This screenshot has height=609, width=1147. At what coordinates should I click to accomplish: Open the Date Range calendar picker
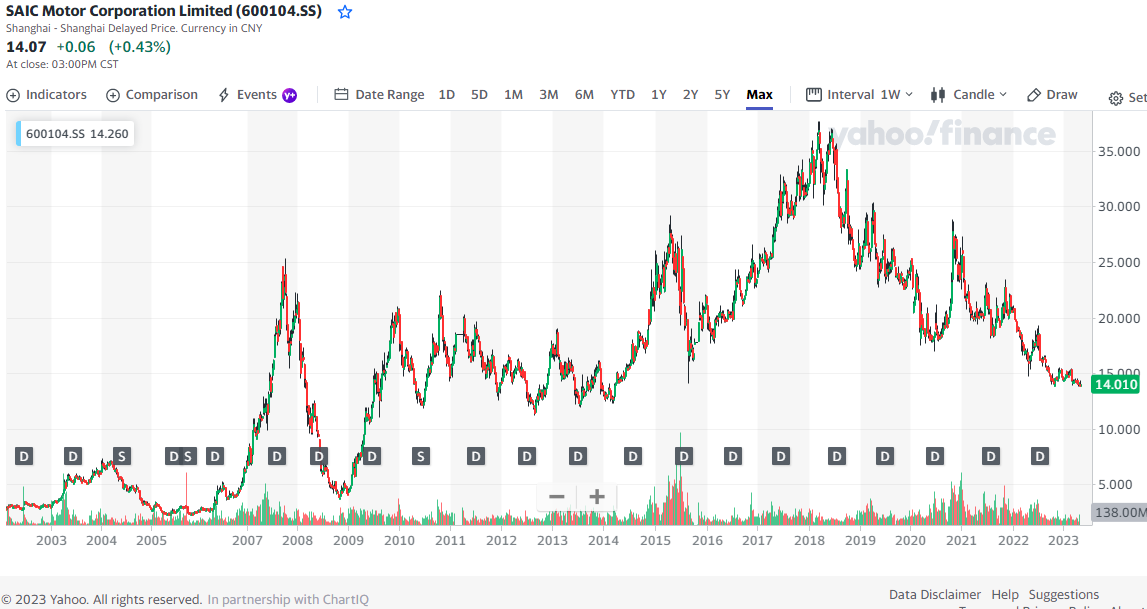pyautogui.click(x=379, y=94)
